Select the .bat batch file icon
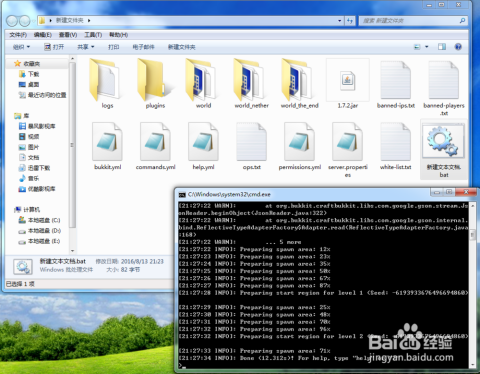 point(443,141)
